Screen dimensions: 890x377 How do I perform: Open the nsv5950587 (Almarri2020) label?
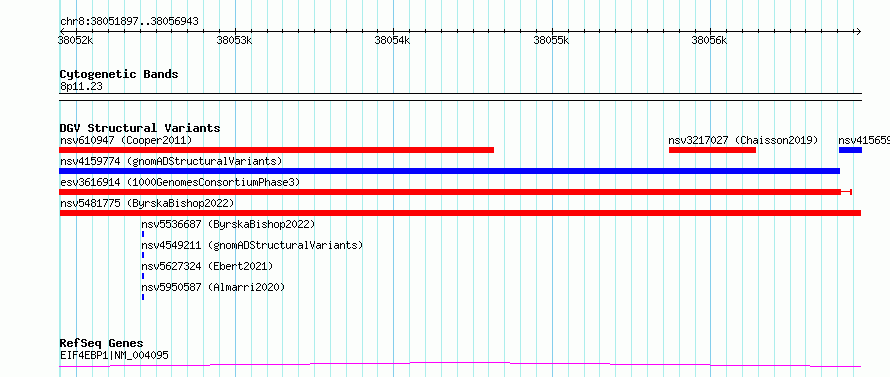coord(213,287)
